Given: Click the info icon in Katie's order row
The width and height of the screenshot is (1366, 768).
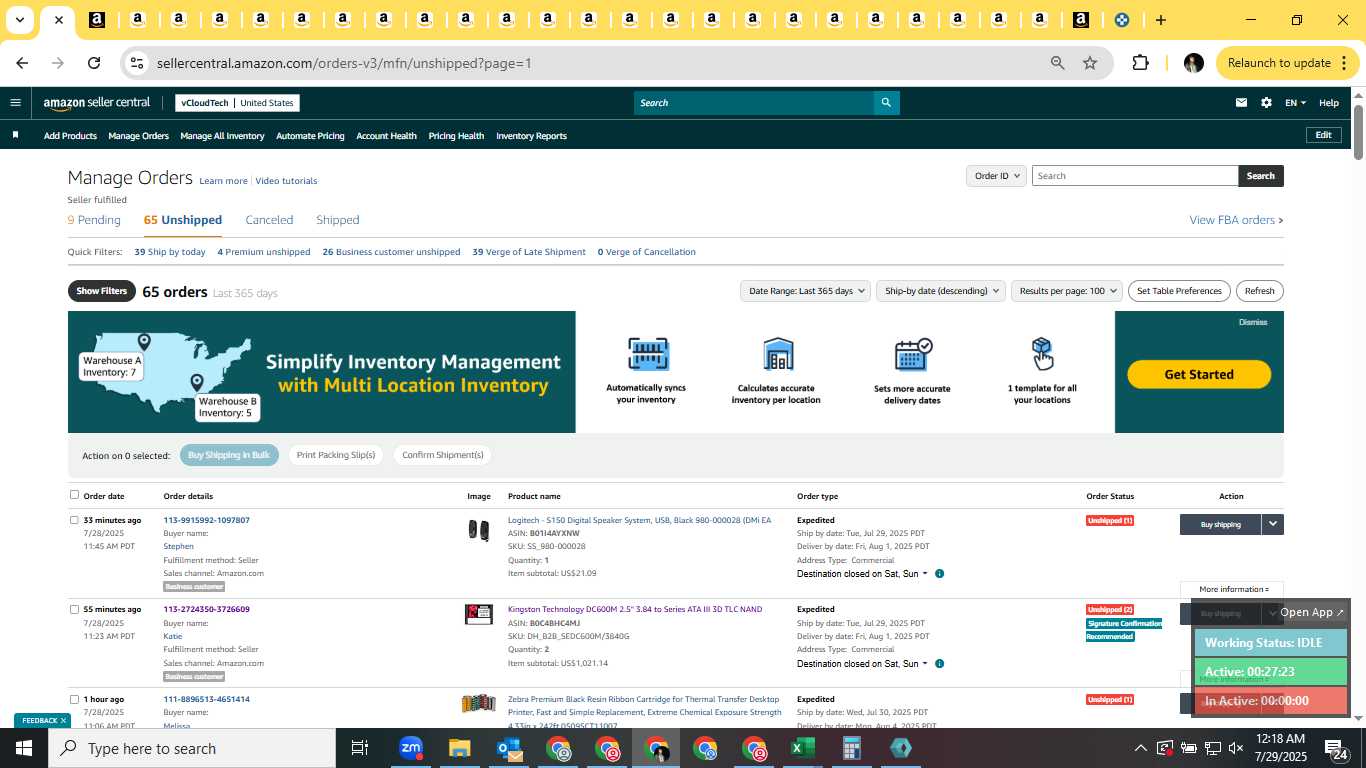Looking at the screenshot, I should point(939,664).
